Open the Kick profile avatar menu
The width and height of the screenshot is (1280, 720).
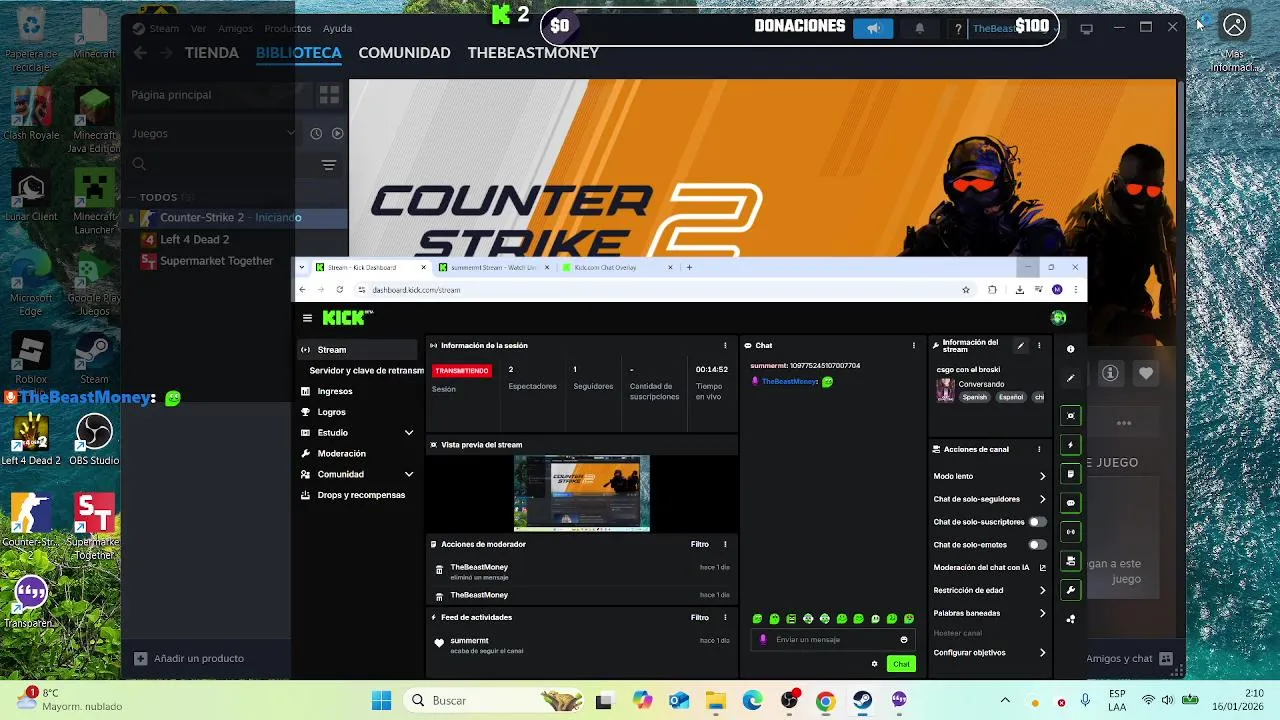[x=1058, y=318]
